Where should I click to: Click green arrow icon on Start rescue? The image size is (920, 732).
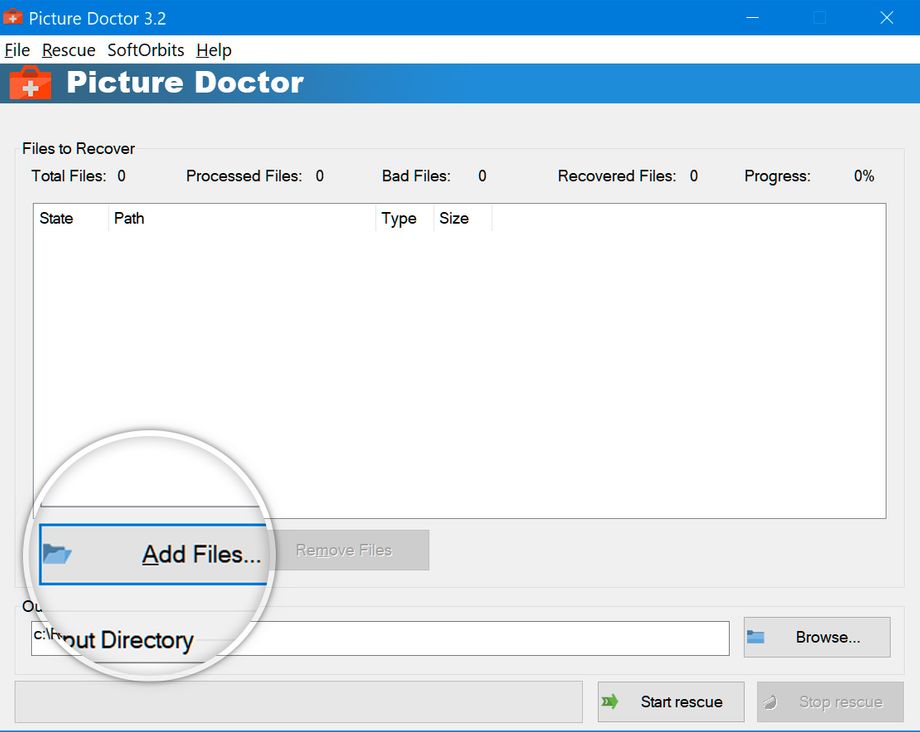point(610,701)
